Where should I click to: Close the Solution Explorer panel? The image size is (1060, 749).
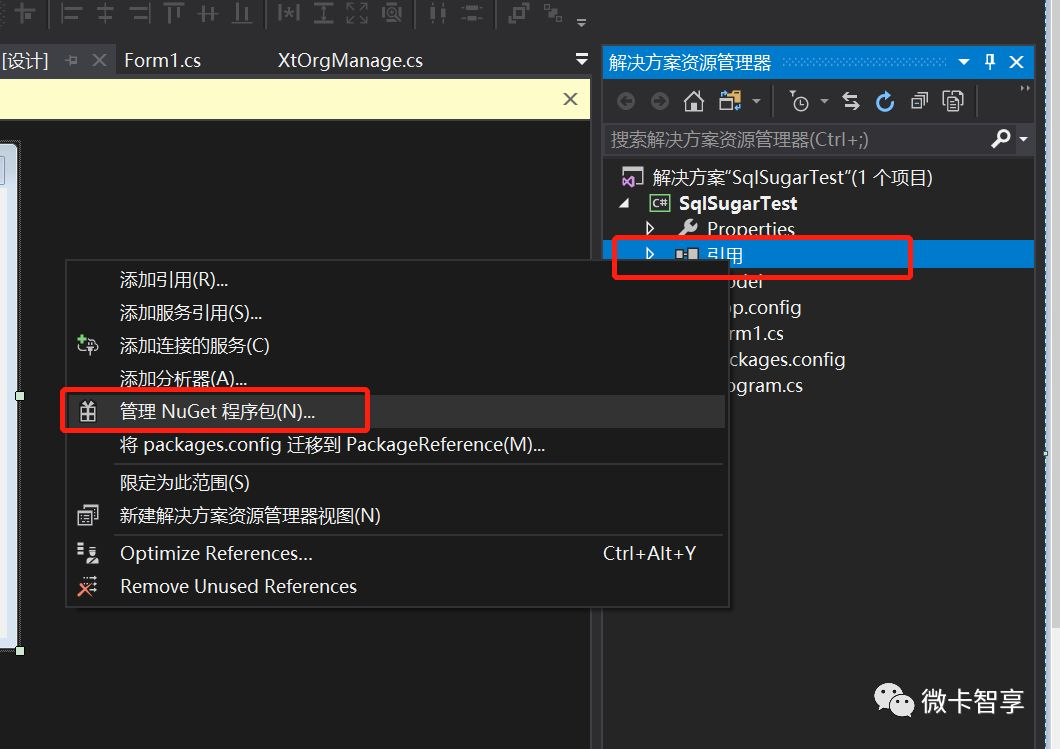[x=1016, y=62]
